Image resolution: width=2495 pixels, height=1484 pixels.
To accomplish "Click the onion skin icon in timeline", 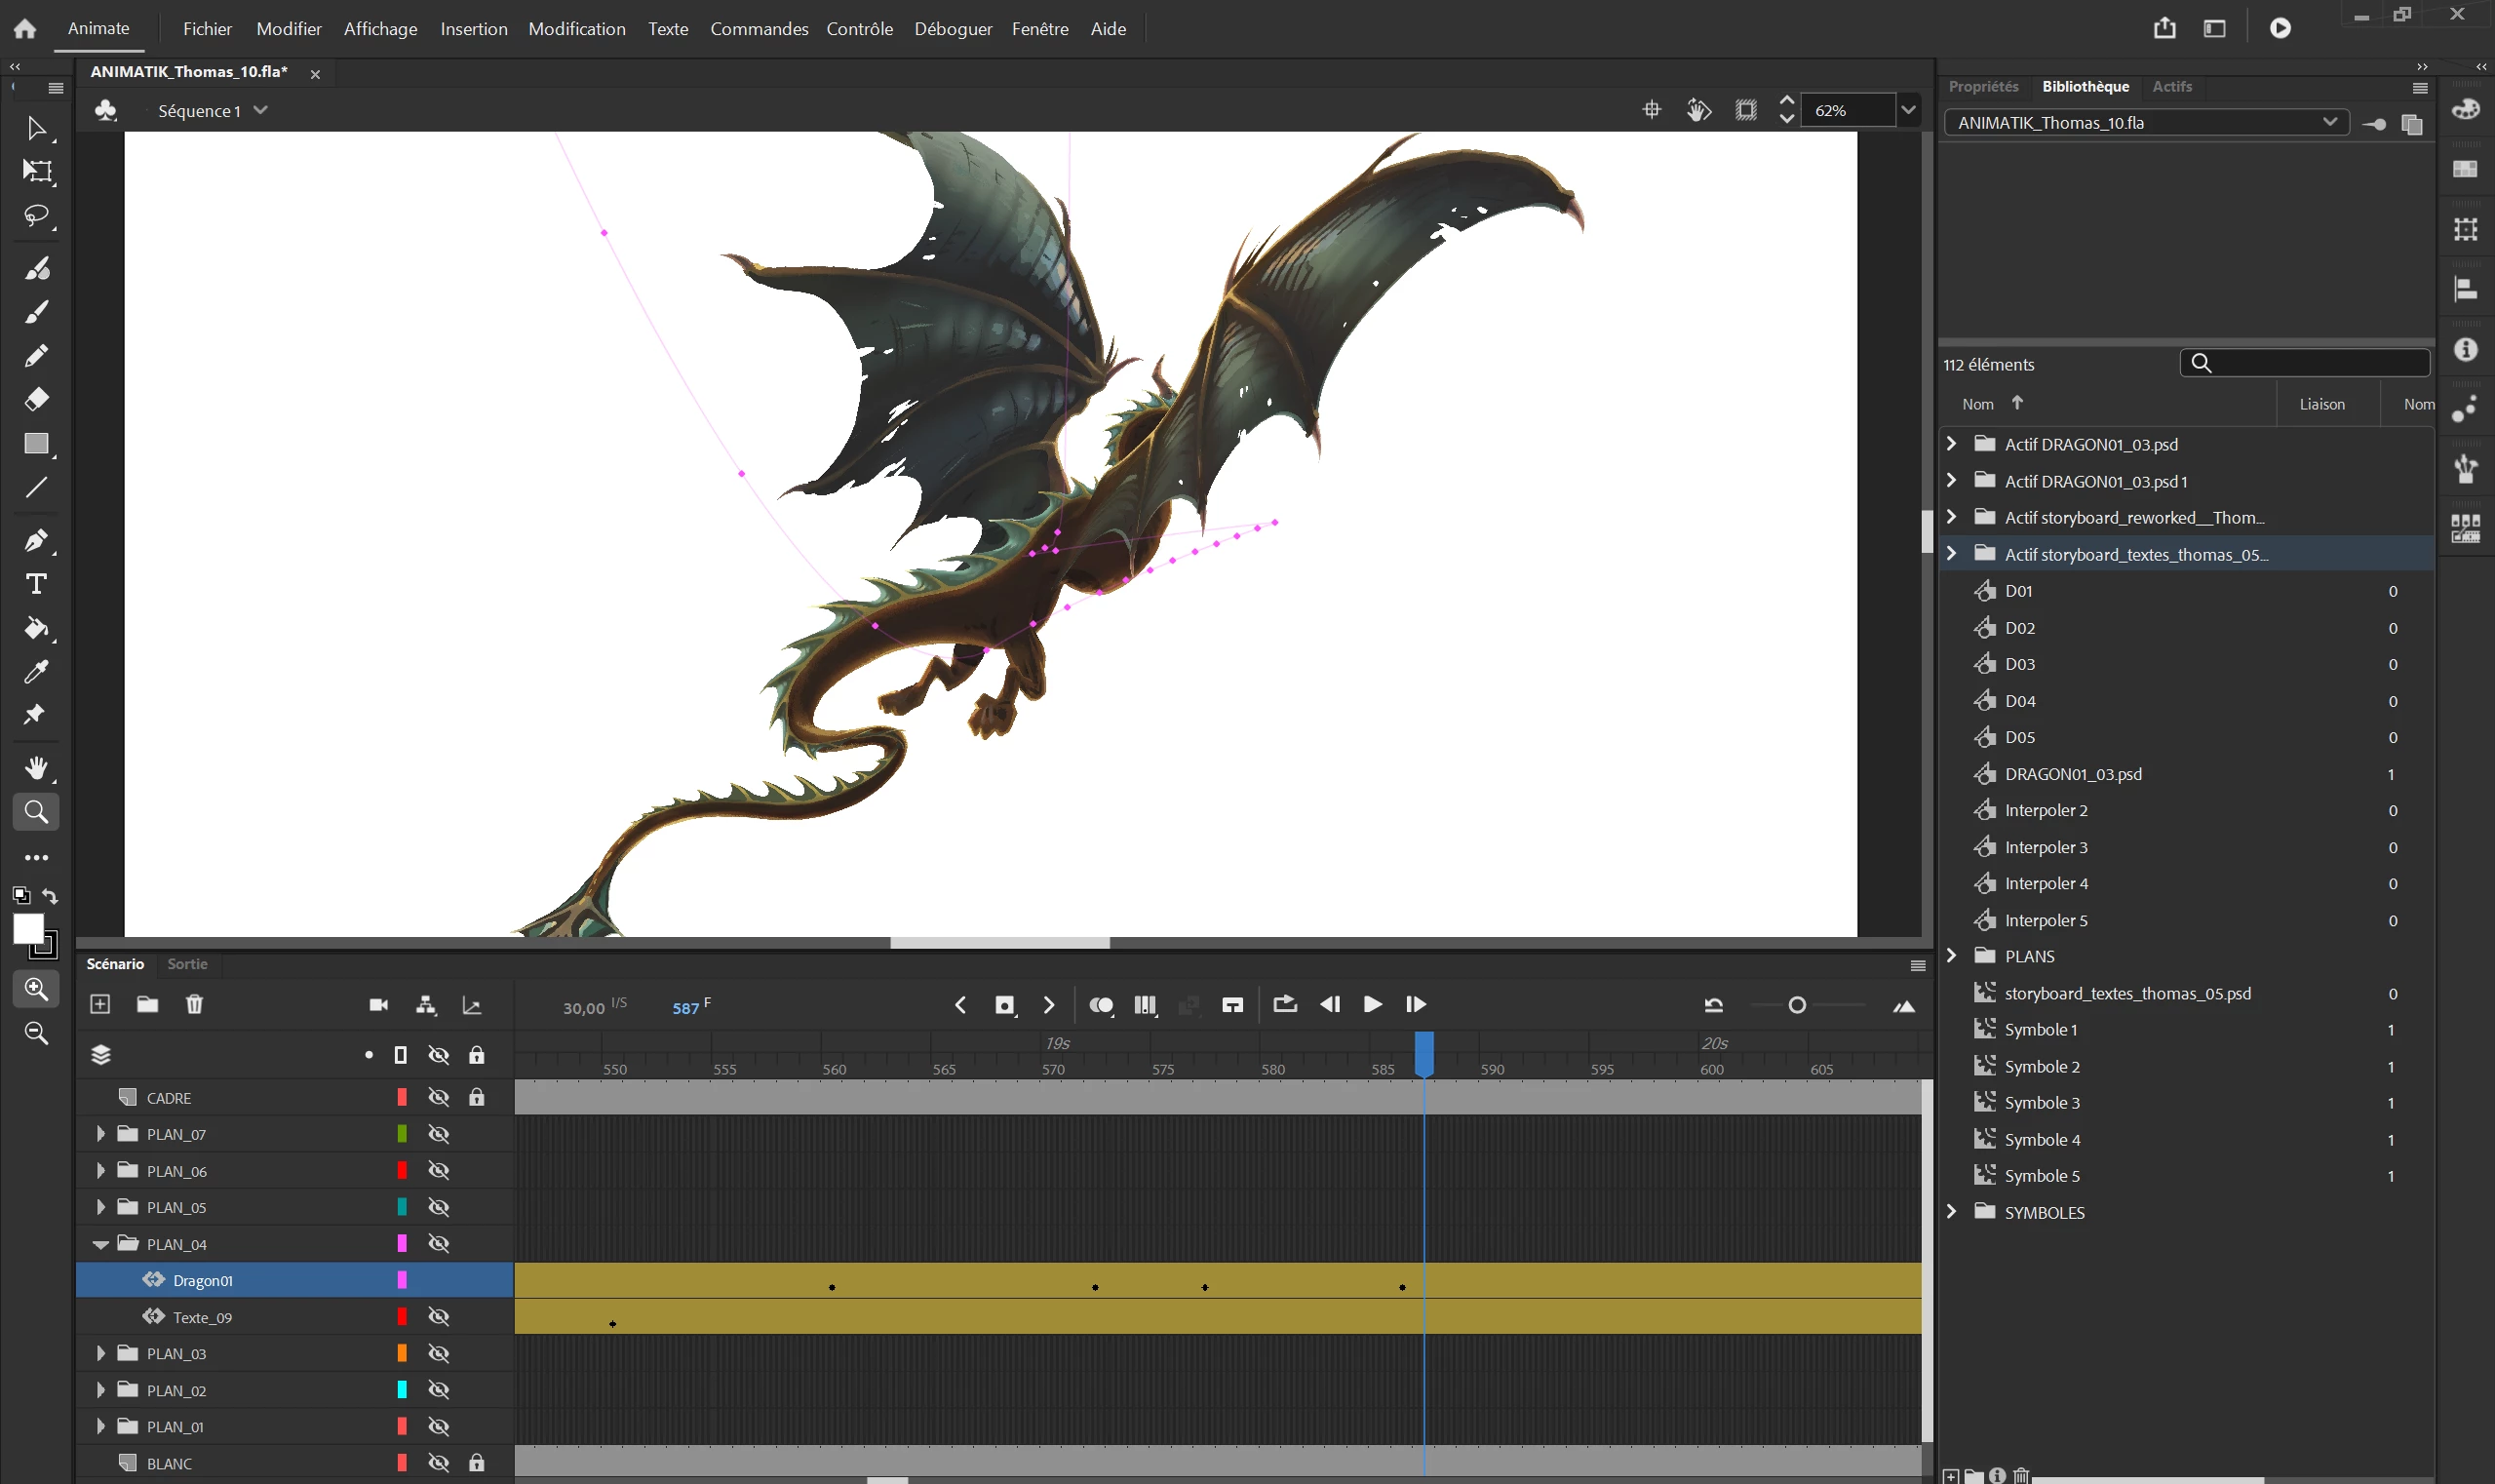I will 1101,1005.
